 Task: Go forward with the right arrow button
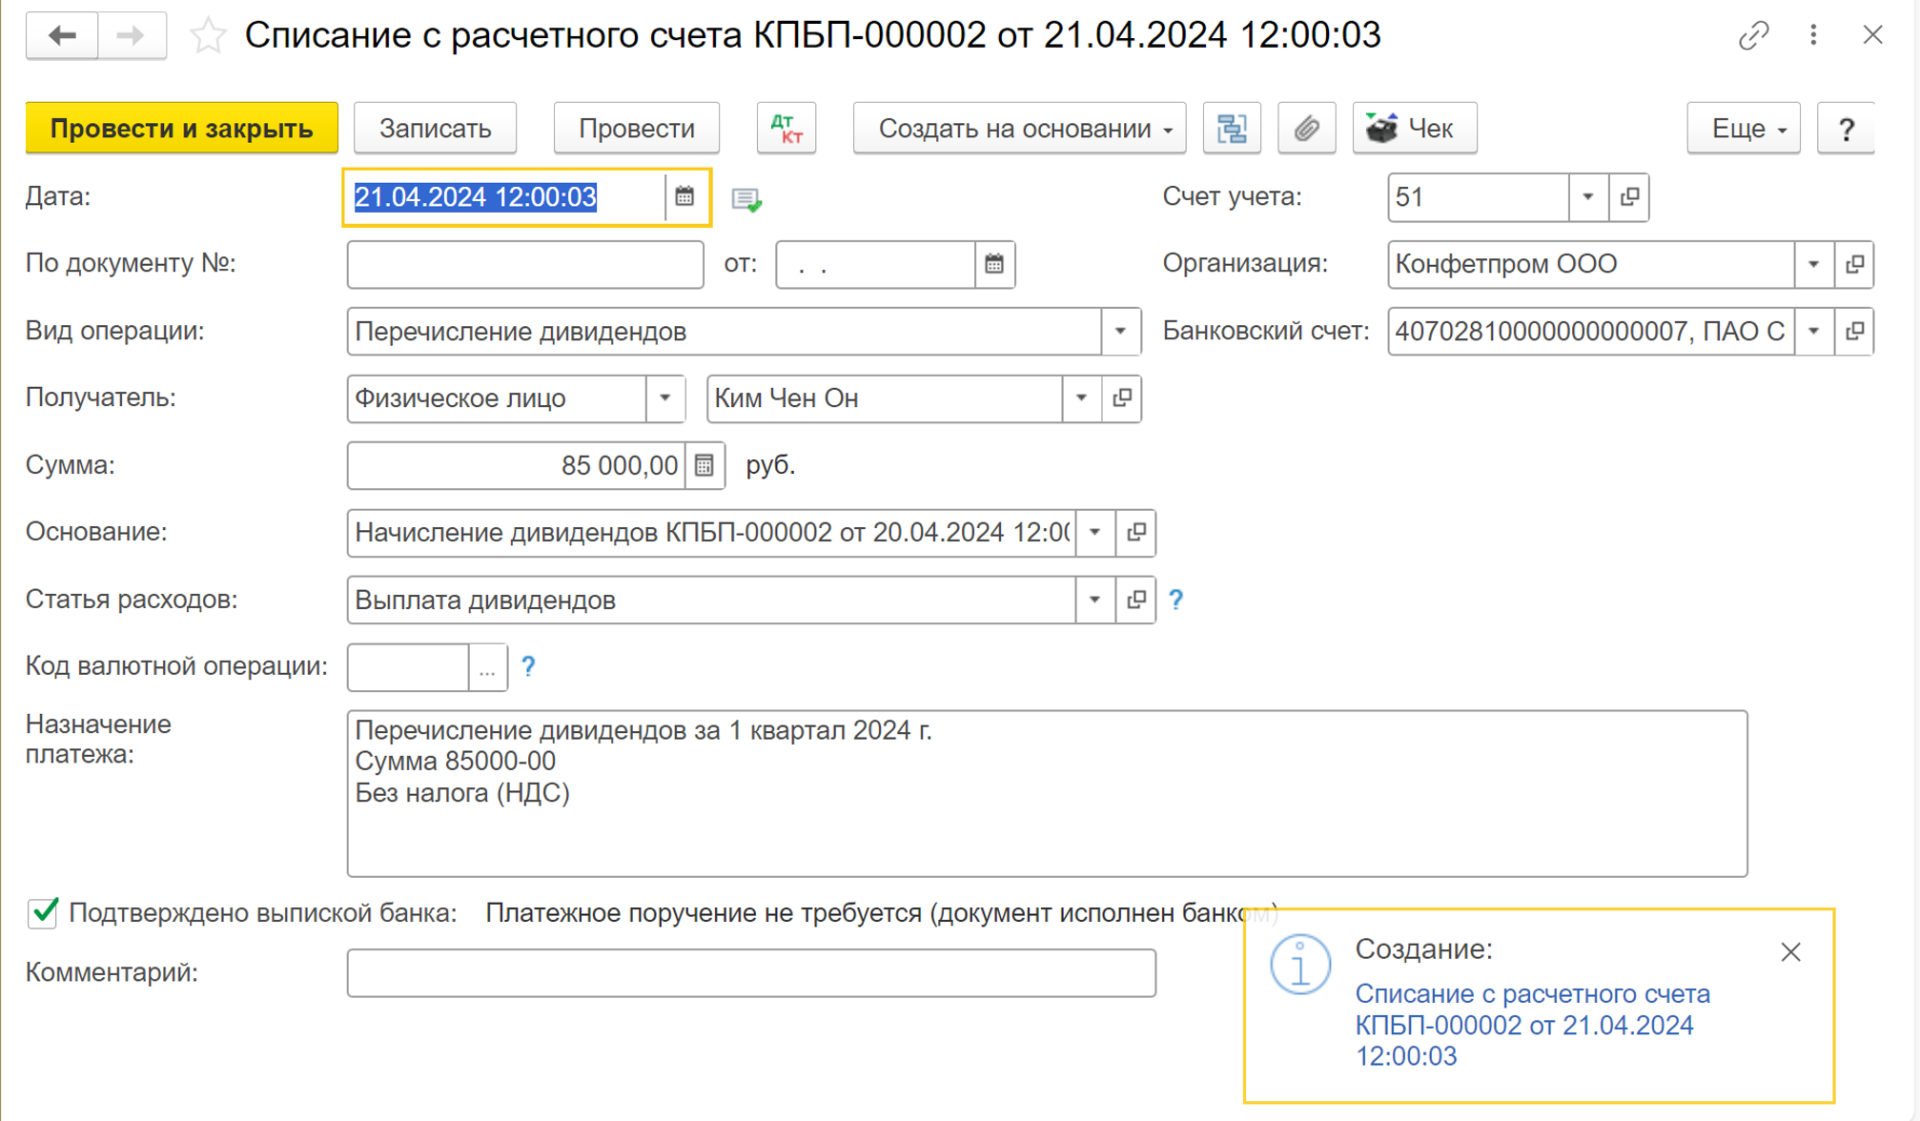[131, 36]
